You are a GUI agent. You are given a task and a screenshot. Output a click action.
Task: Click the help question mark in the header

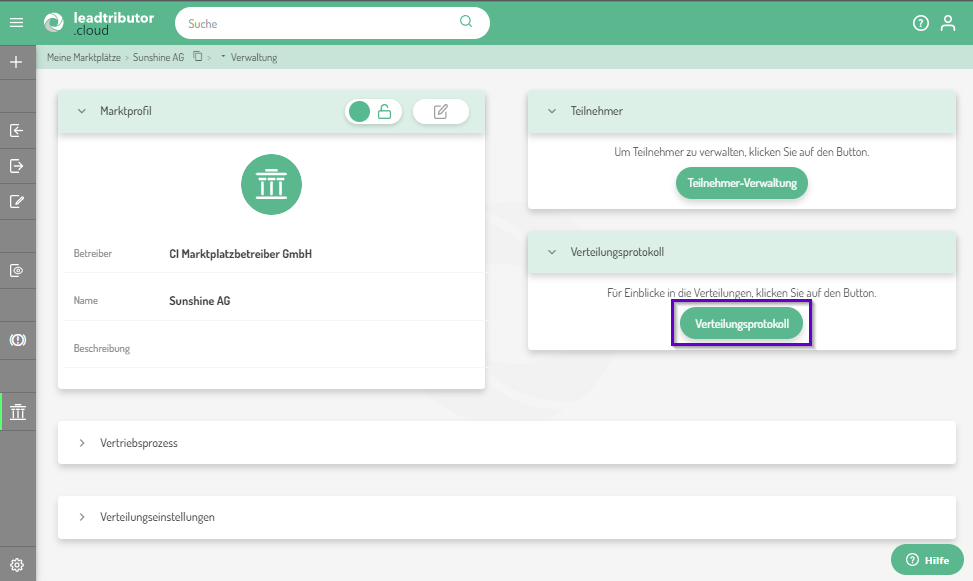[921, 23]
